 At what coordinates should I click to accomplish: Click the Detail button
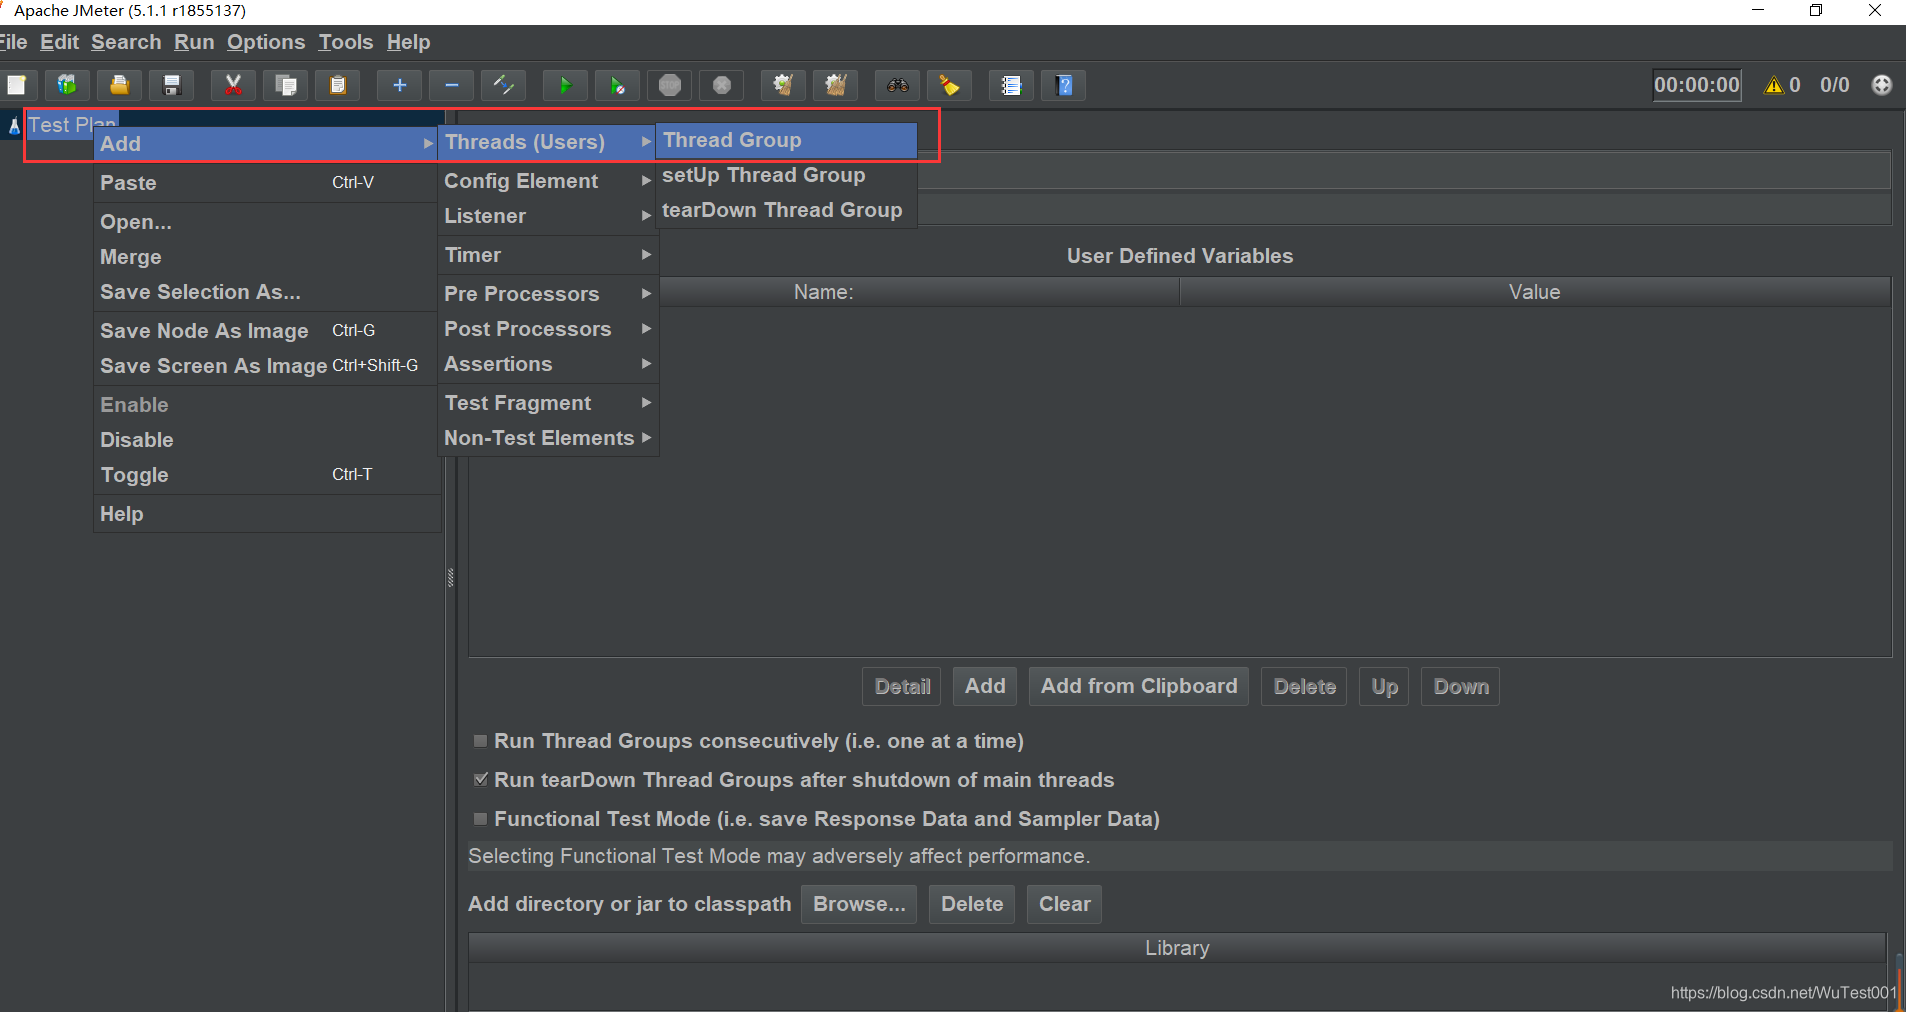tap(902, 686)
